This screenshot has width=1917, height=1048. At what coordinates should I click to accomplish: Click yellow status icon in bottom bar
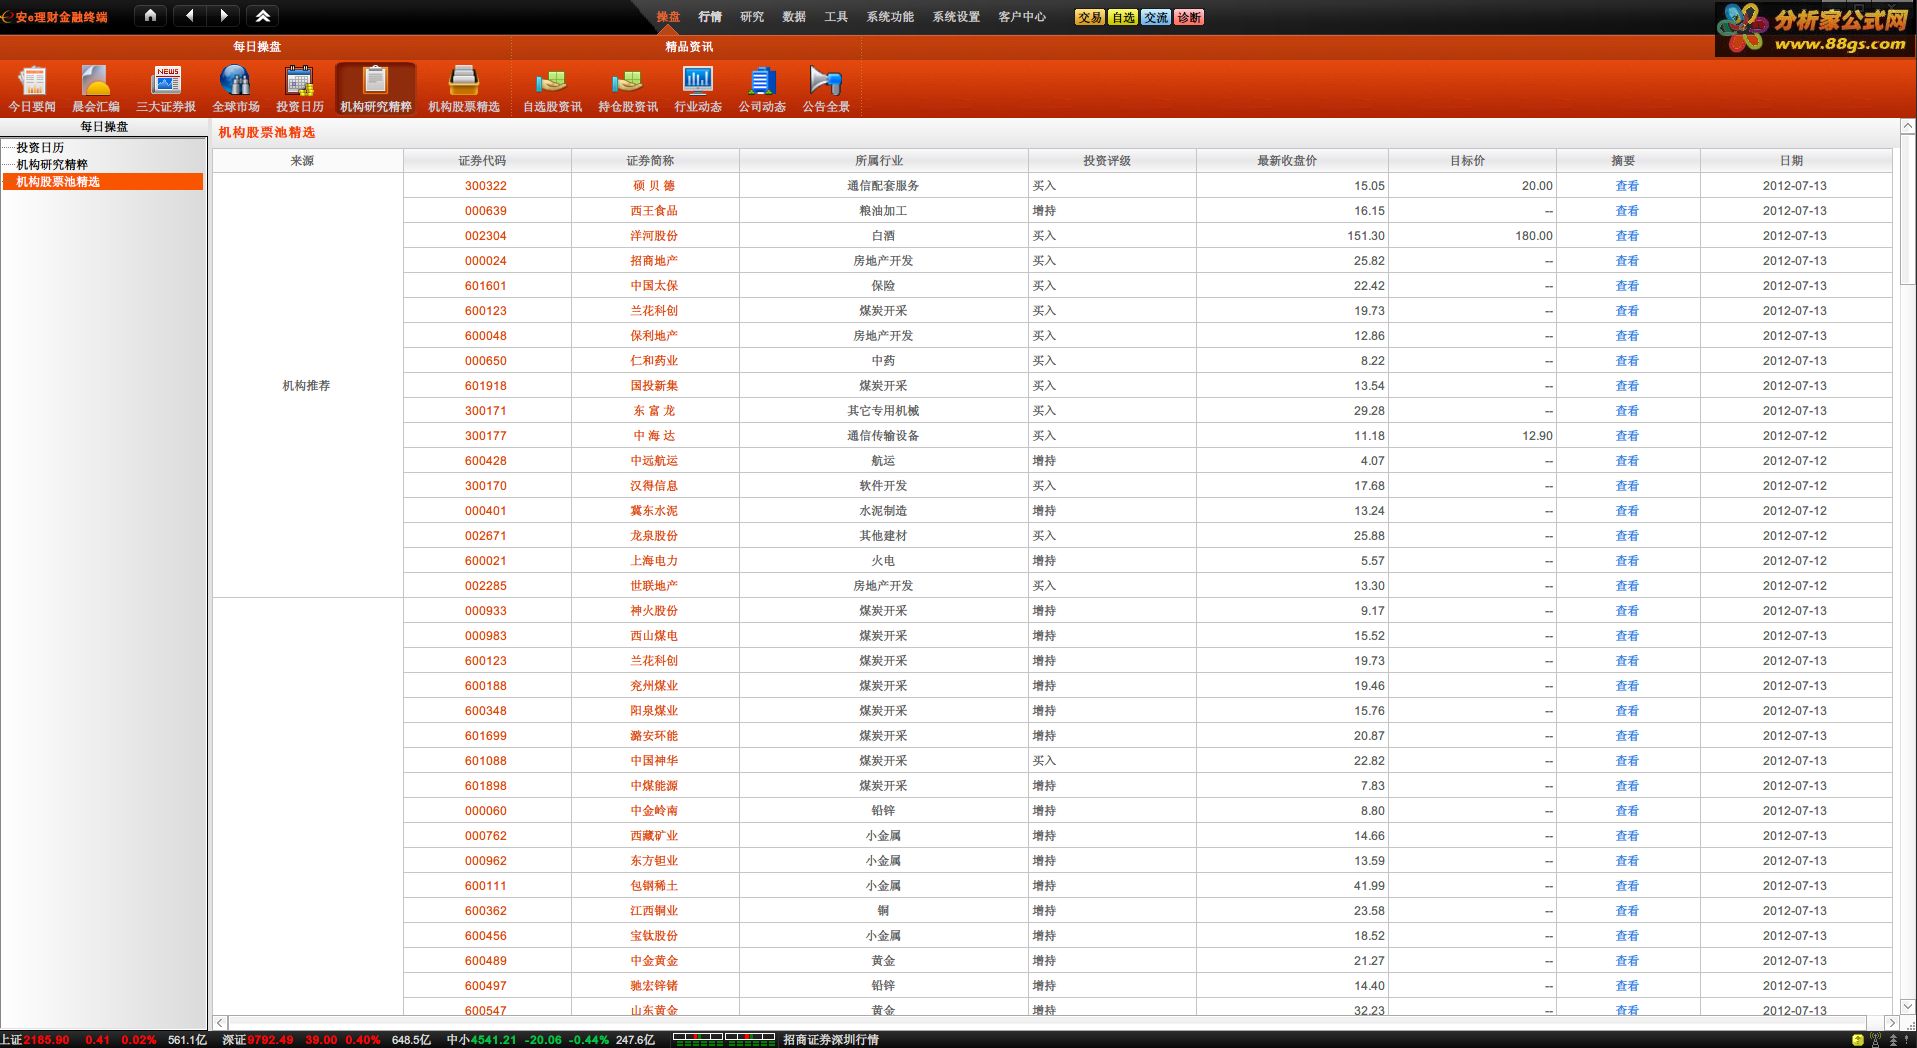pos(1858,1040)
